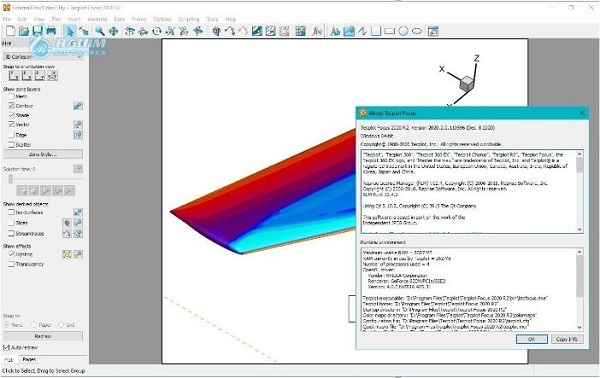Enable the Streamtraces checkbox
600x378 pixels.
click(x=11, y=233)
